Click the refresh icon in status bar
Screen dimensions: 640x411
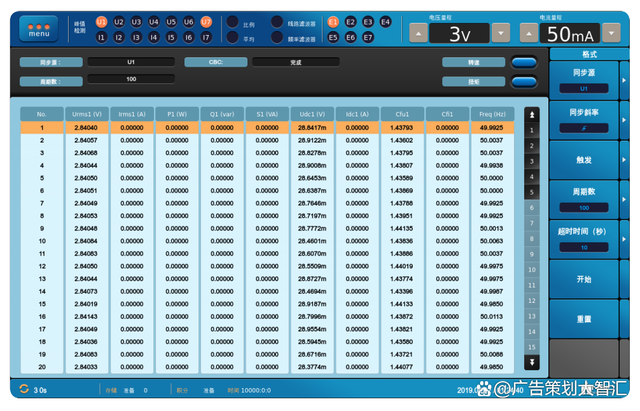point(24,389)
